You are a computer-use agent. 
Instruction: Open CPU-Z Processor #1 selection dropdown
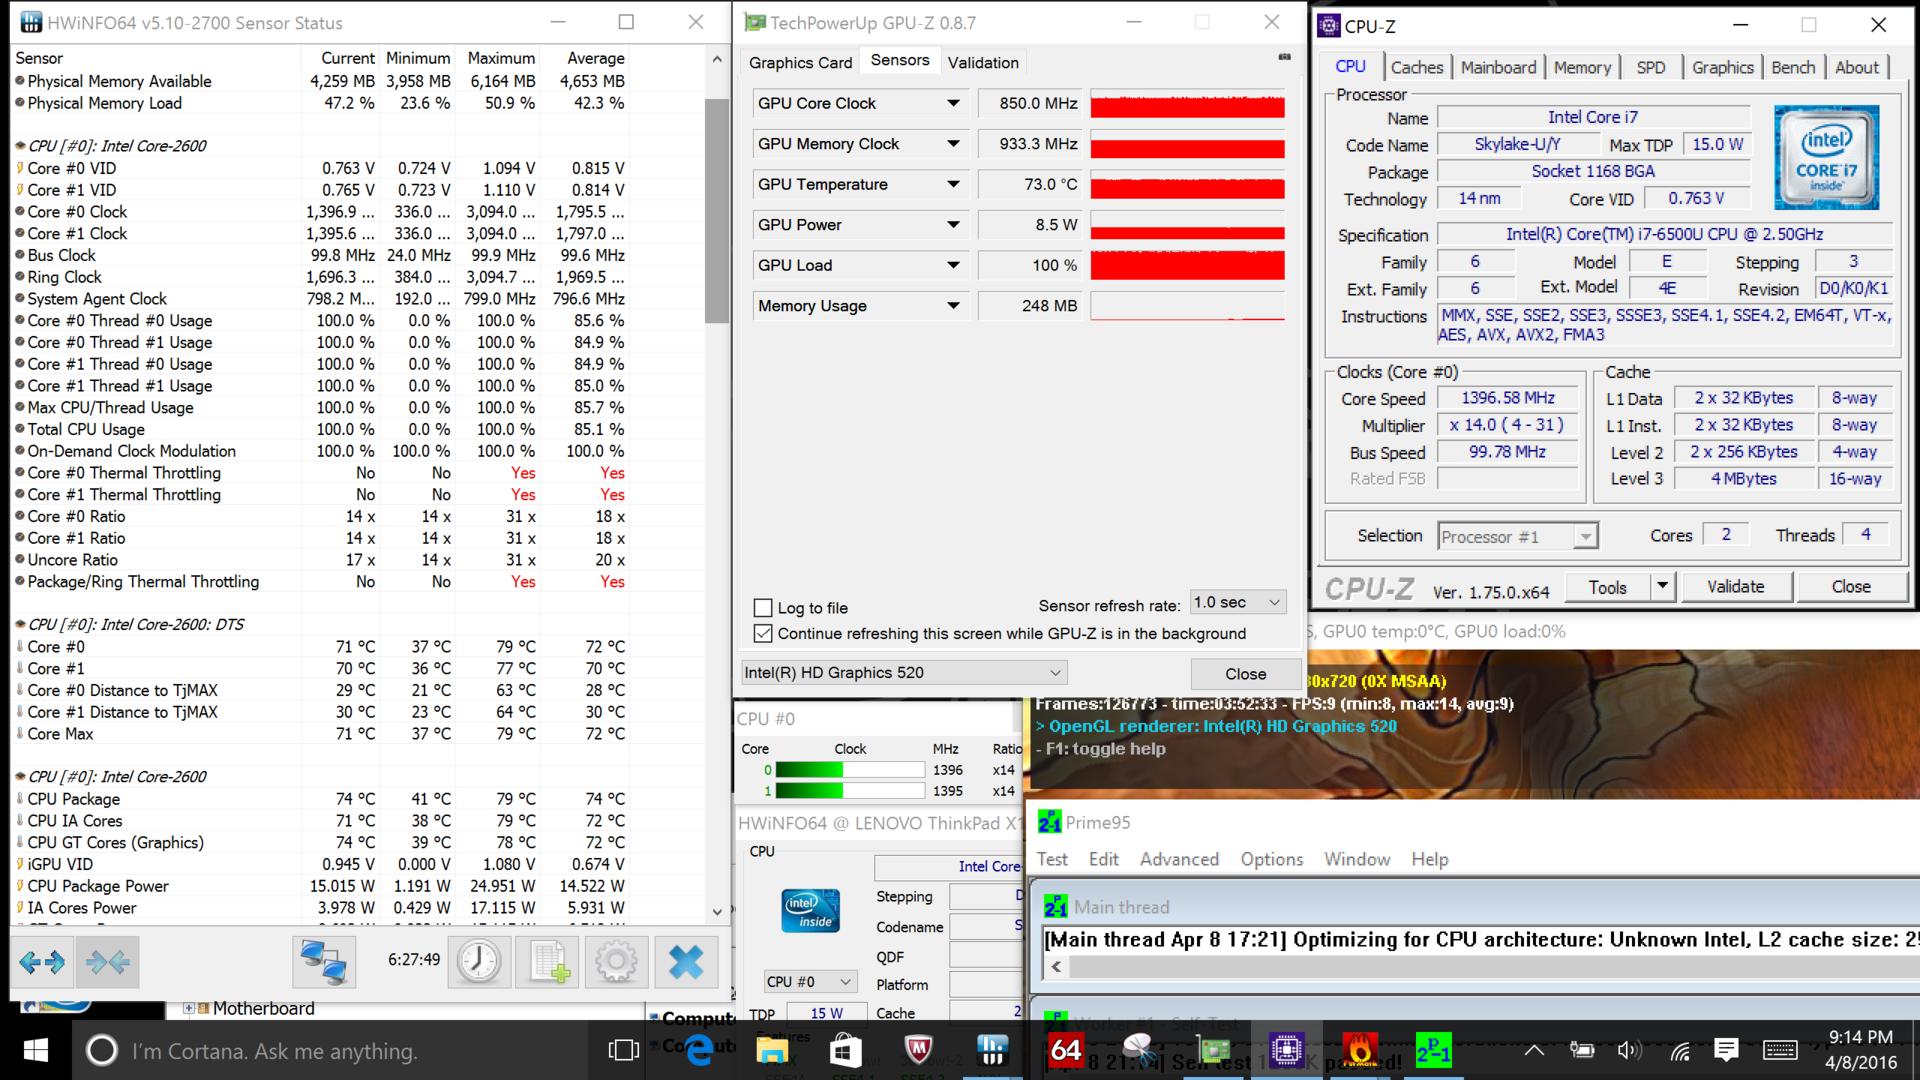coord(1518,537)
